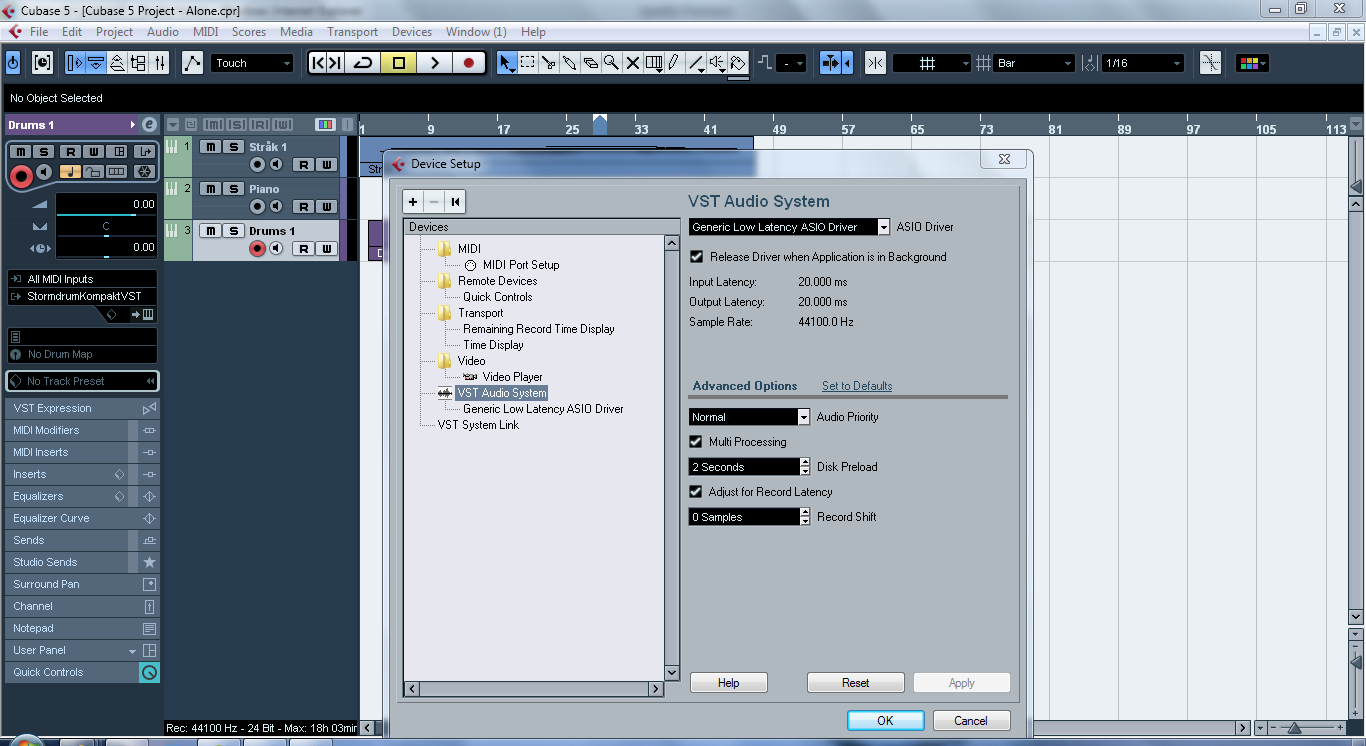The width and height of the screenshot is (1366, 746).
Task: Toggle the Cycle loop button
Action: point(363,63)
